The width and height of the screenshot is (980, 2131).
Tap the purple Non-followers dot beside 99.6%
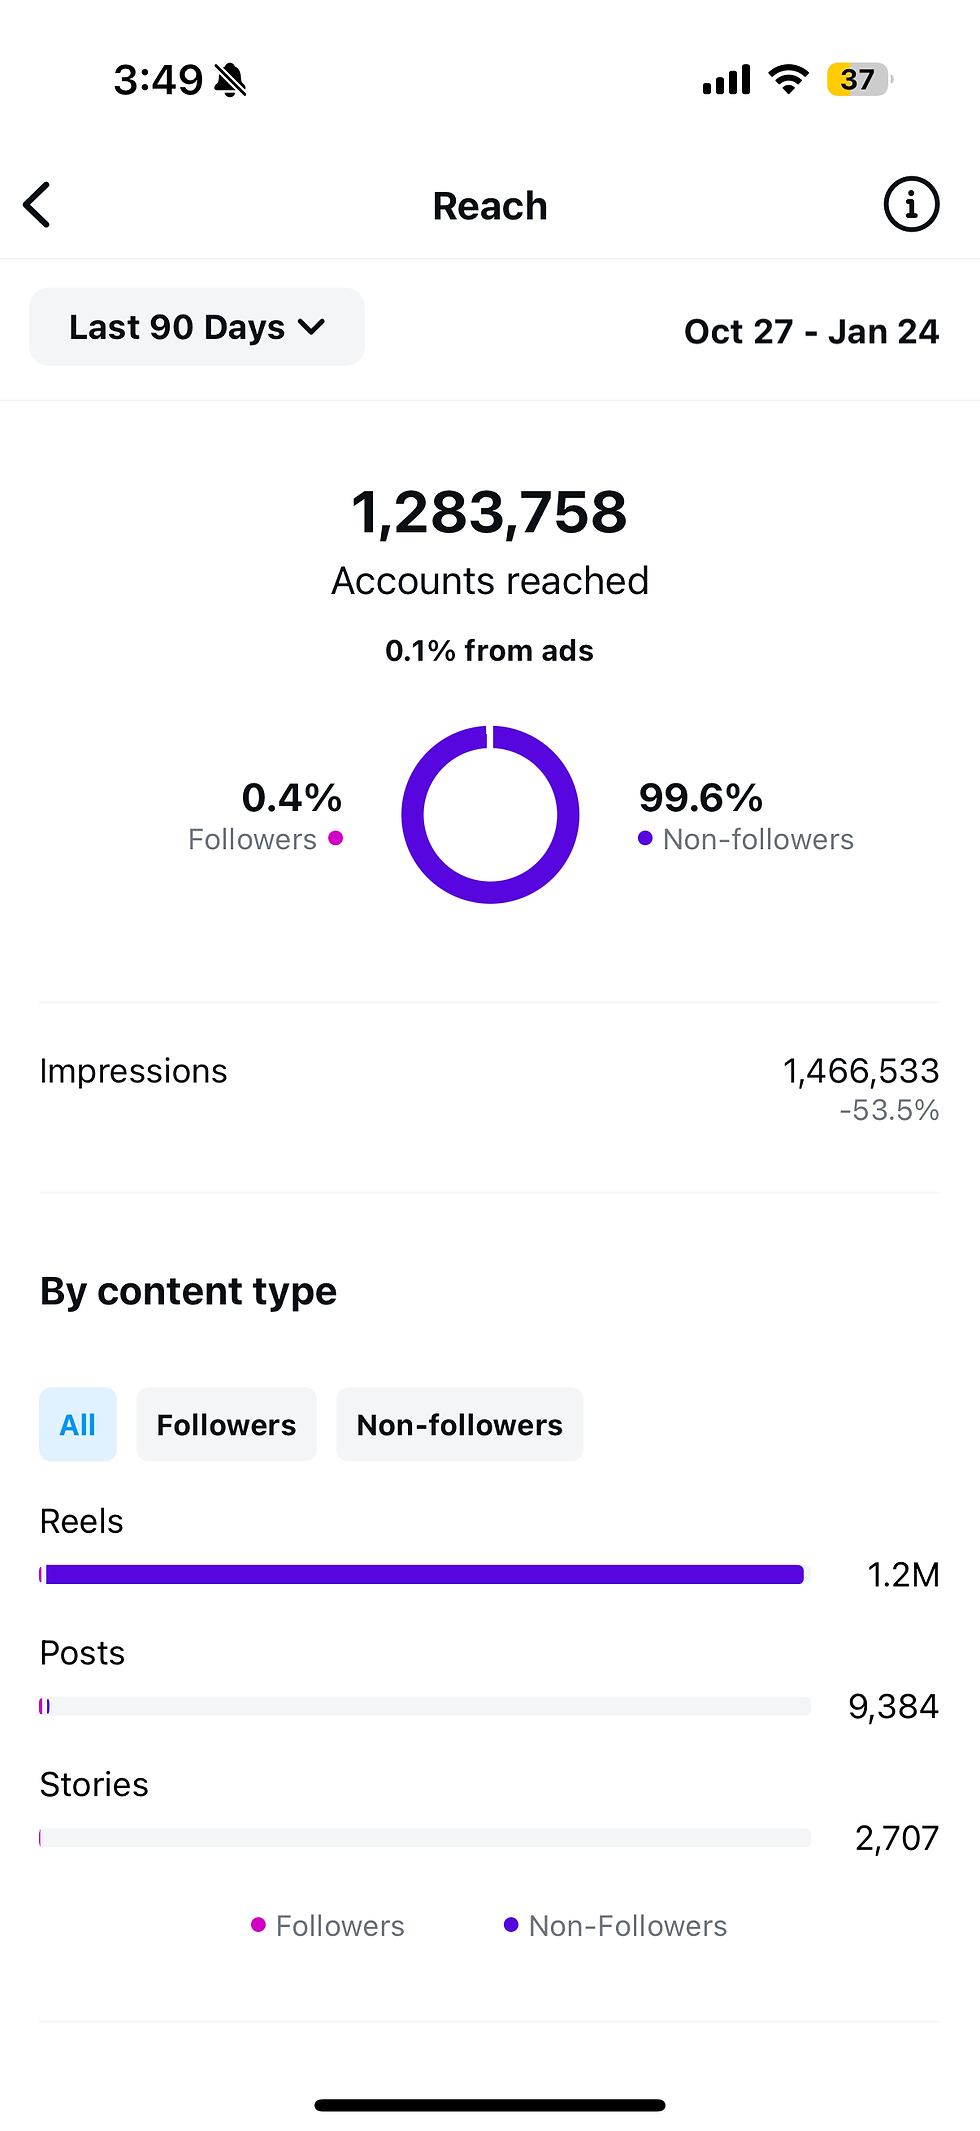(645, 838)
